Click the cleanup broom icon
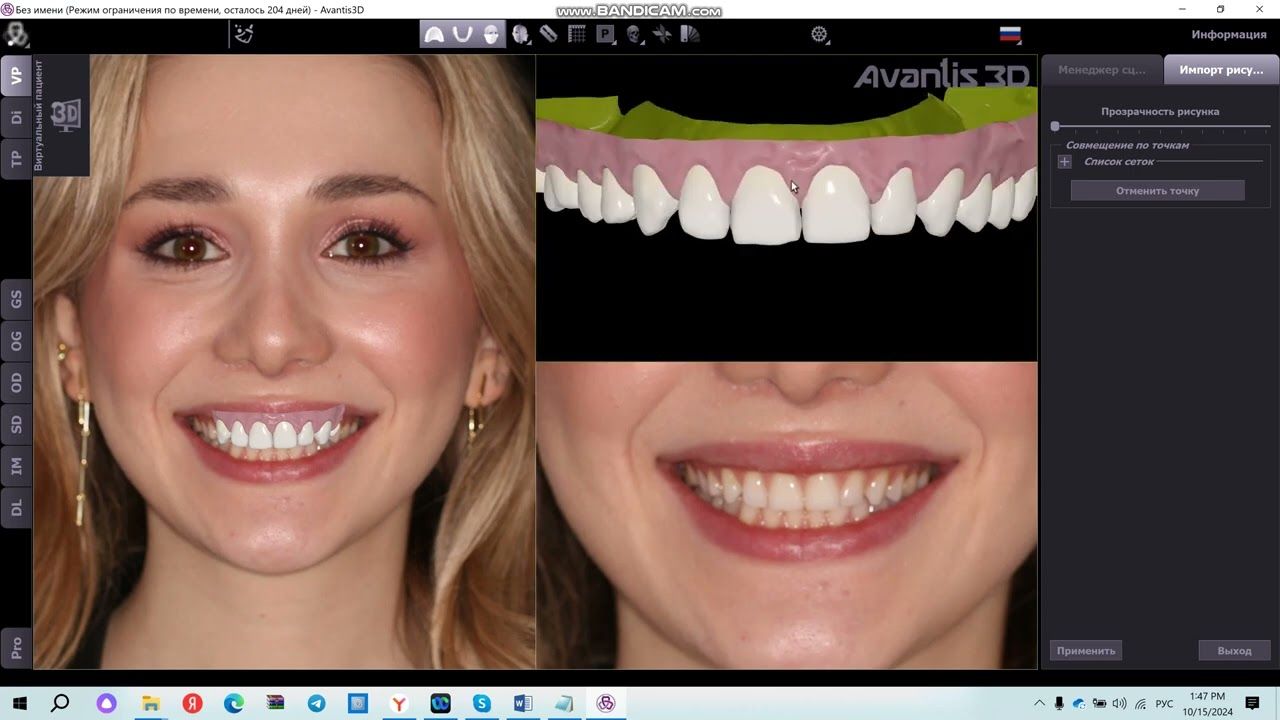The image size is (1280, 720). [243, 34]
